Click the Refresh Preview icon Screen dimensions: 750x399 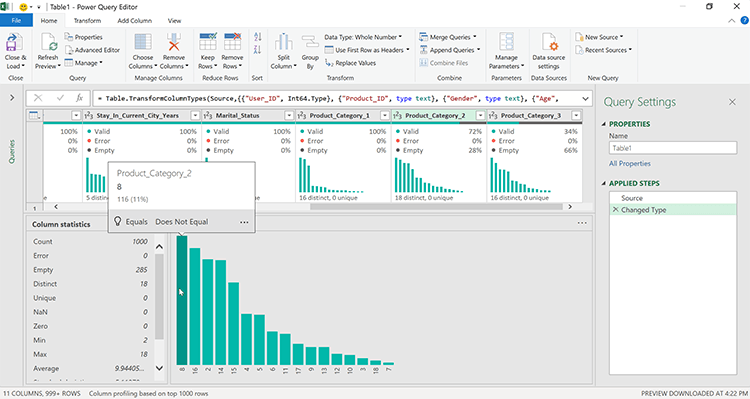click(x=49, y=43)
